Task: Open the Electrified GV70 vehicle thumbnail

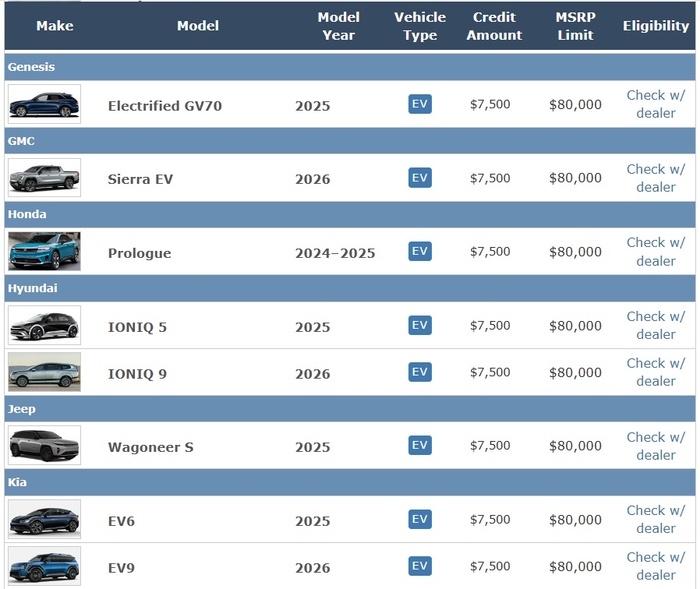Action: [x=44, y=104]
